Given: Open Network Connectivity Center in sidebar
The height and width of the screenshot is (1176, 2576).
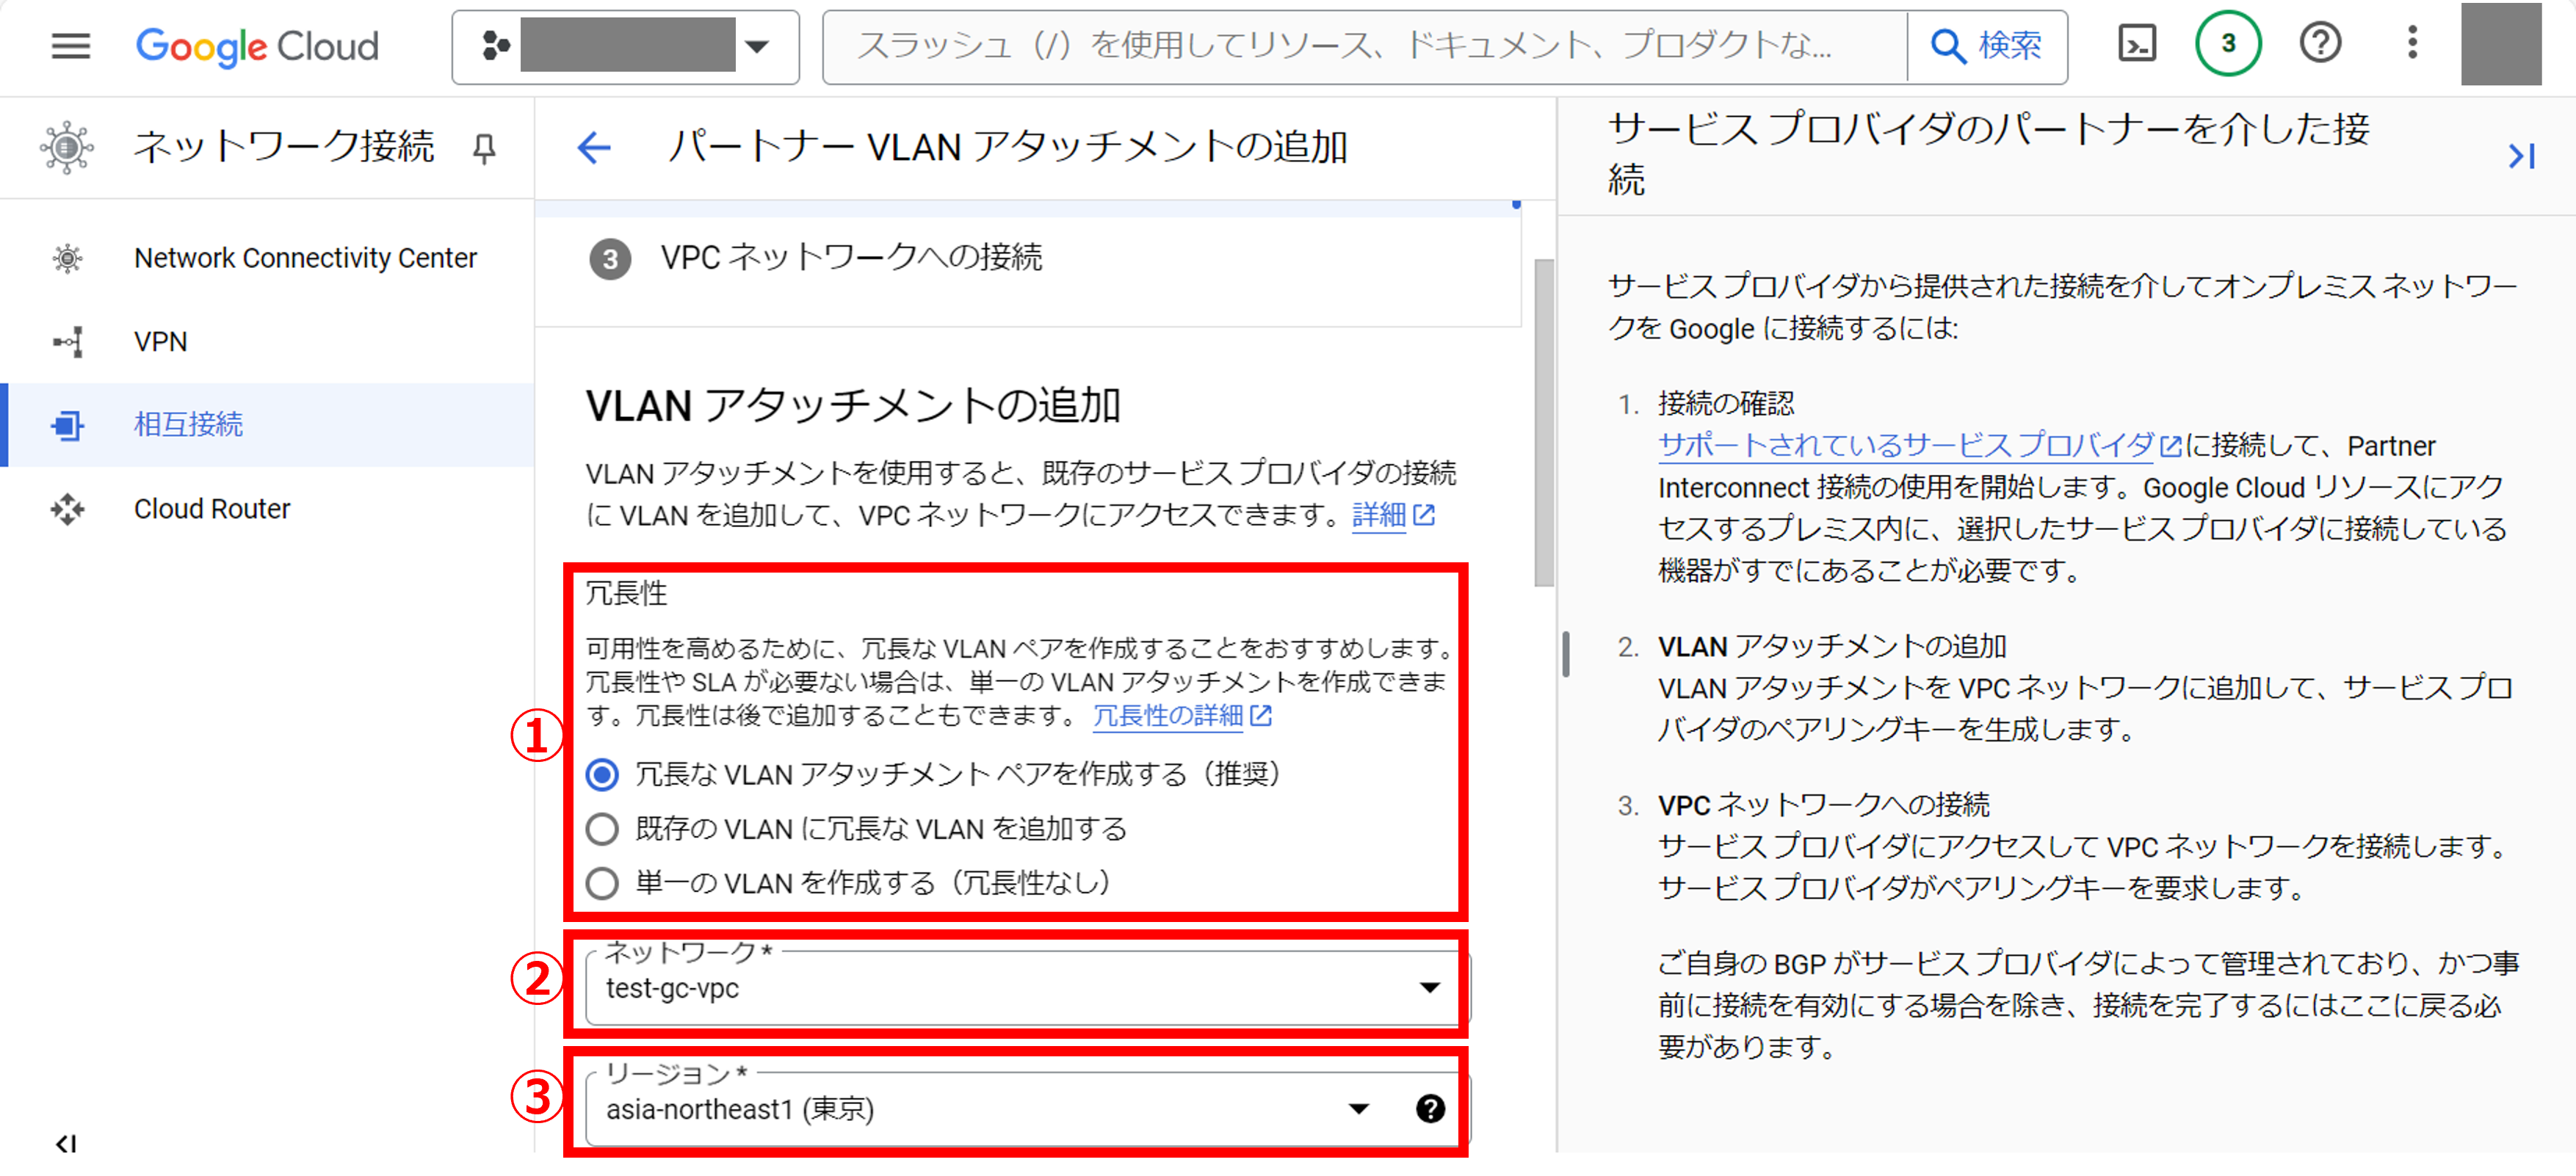Looking at the screenshot, I should [x=305, y=258].
